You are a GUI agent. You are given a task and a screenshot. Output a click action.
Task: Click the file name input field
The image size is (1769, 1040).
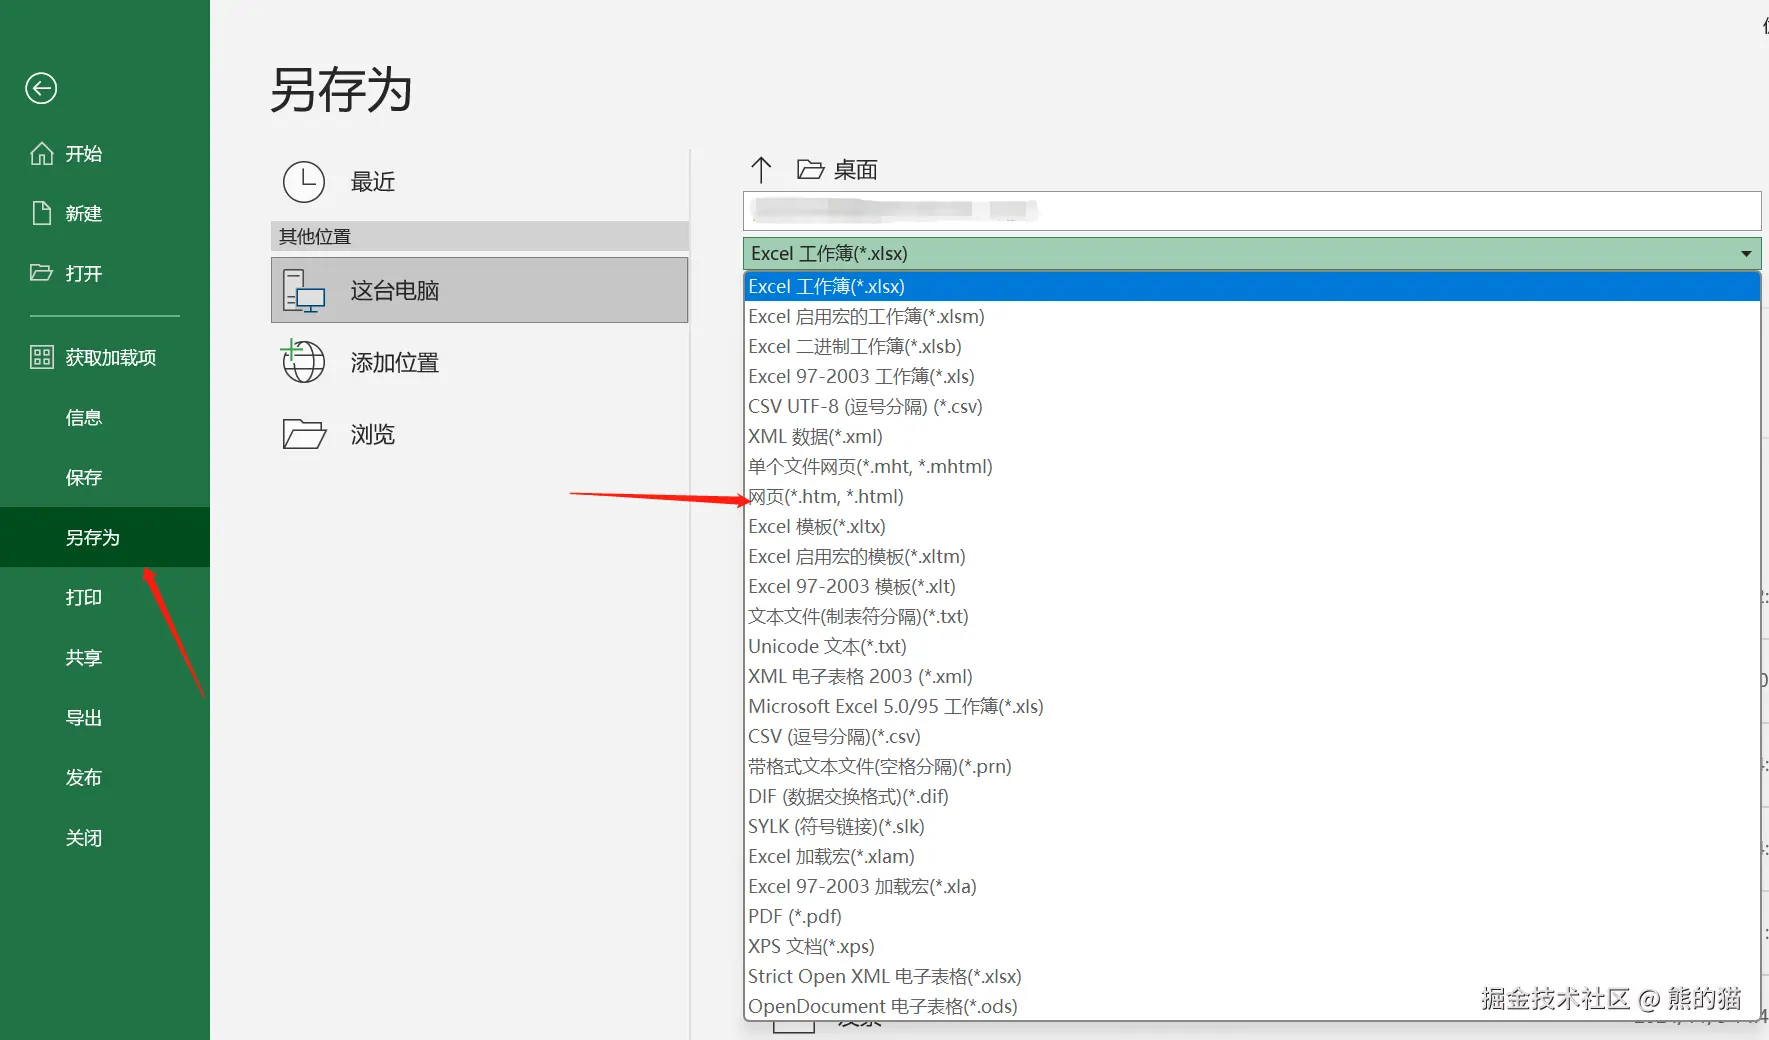1252,210
